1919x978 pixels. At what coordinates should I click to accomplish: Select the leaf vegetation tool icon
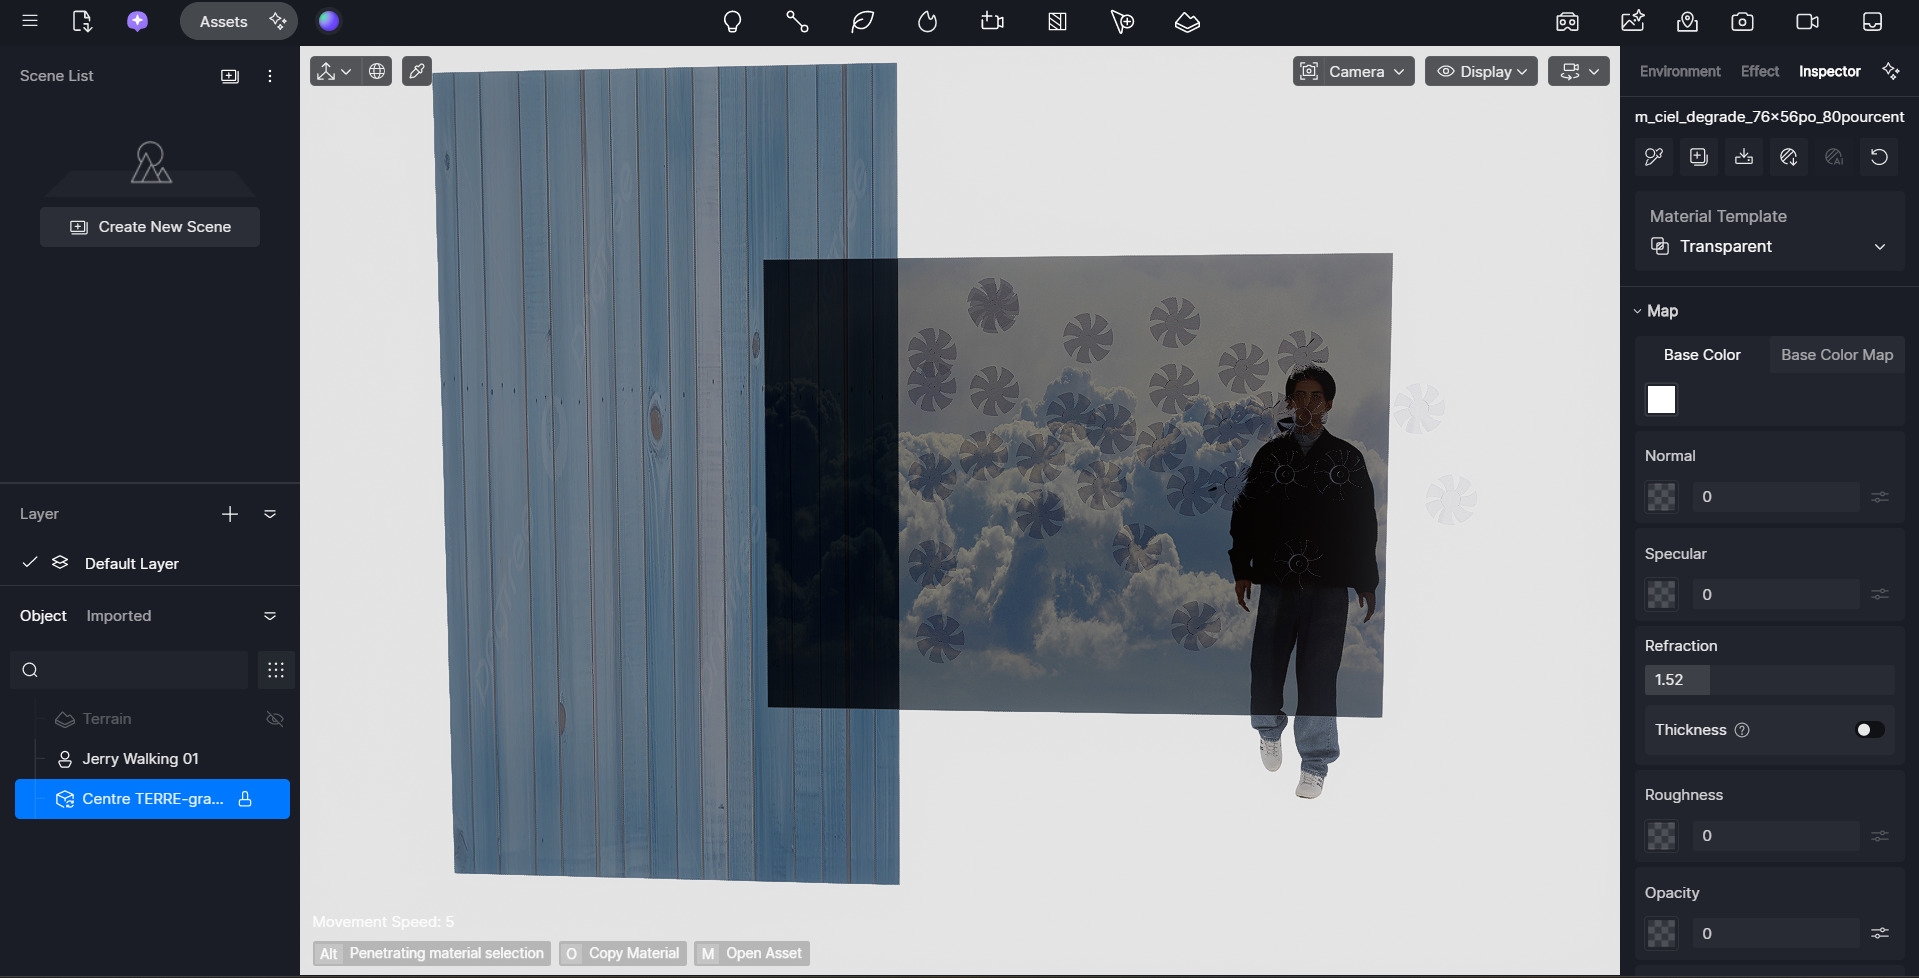862,21
